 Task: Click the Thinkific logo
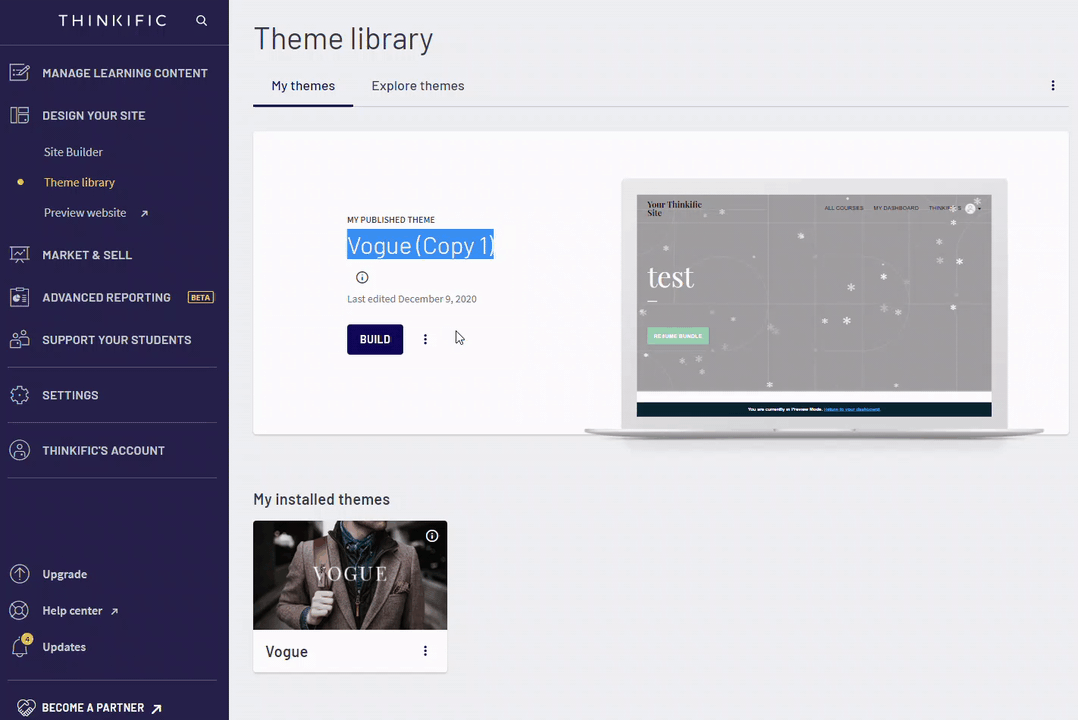(x=113, y=21)
